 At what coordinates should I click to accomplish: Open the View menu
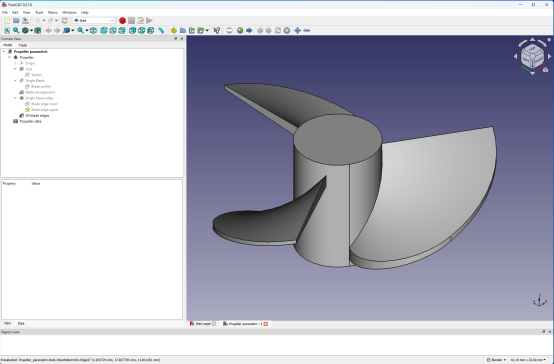26,12
